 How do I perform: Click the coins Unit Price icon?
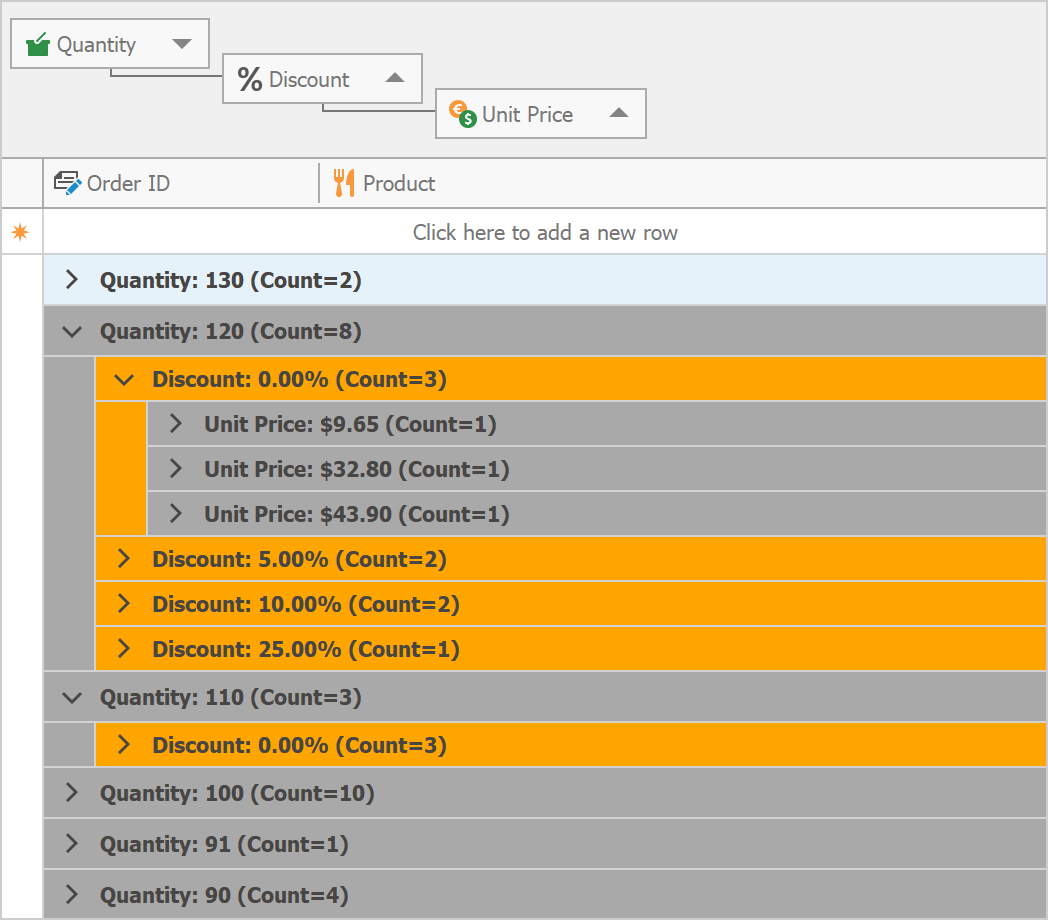(462, 114)
